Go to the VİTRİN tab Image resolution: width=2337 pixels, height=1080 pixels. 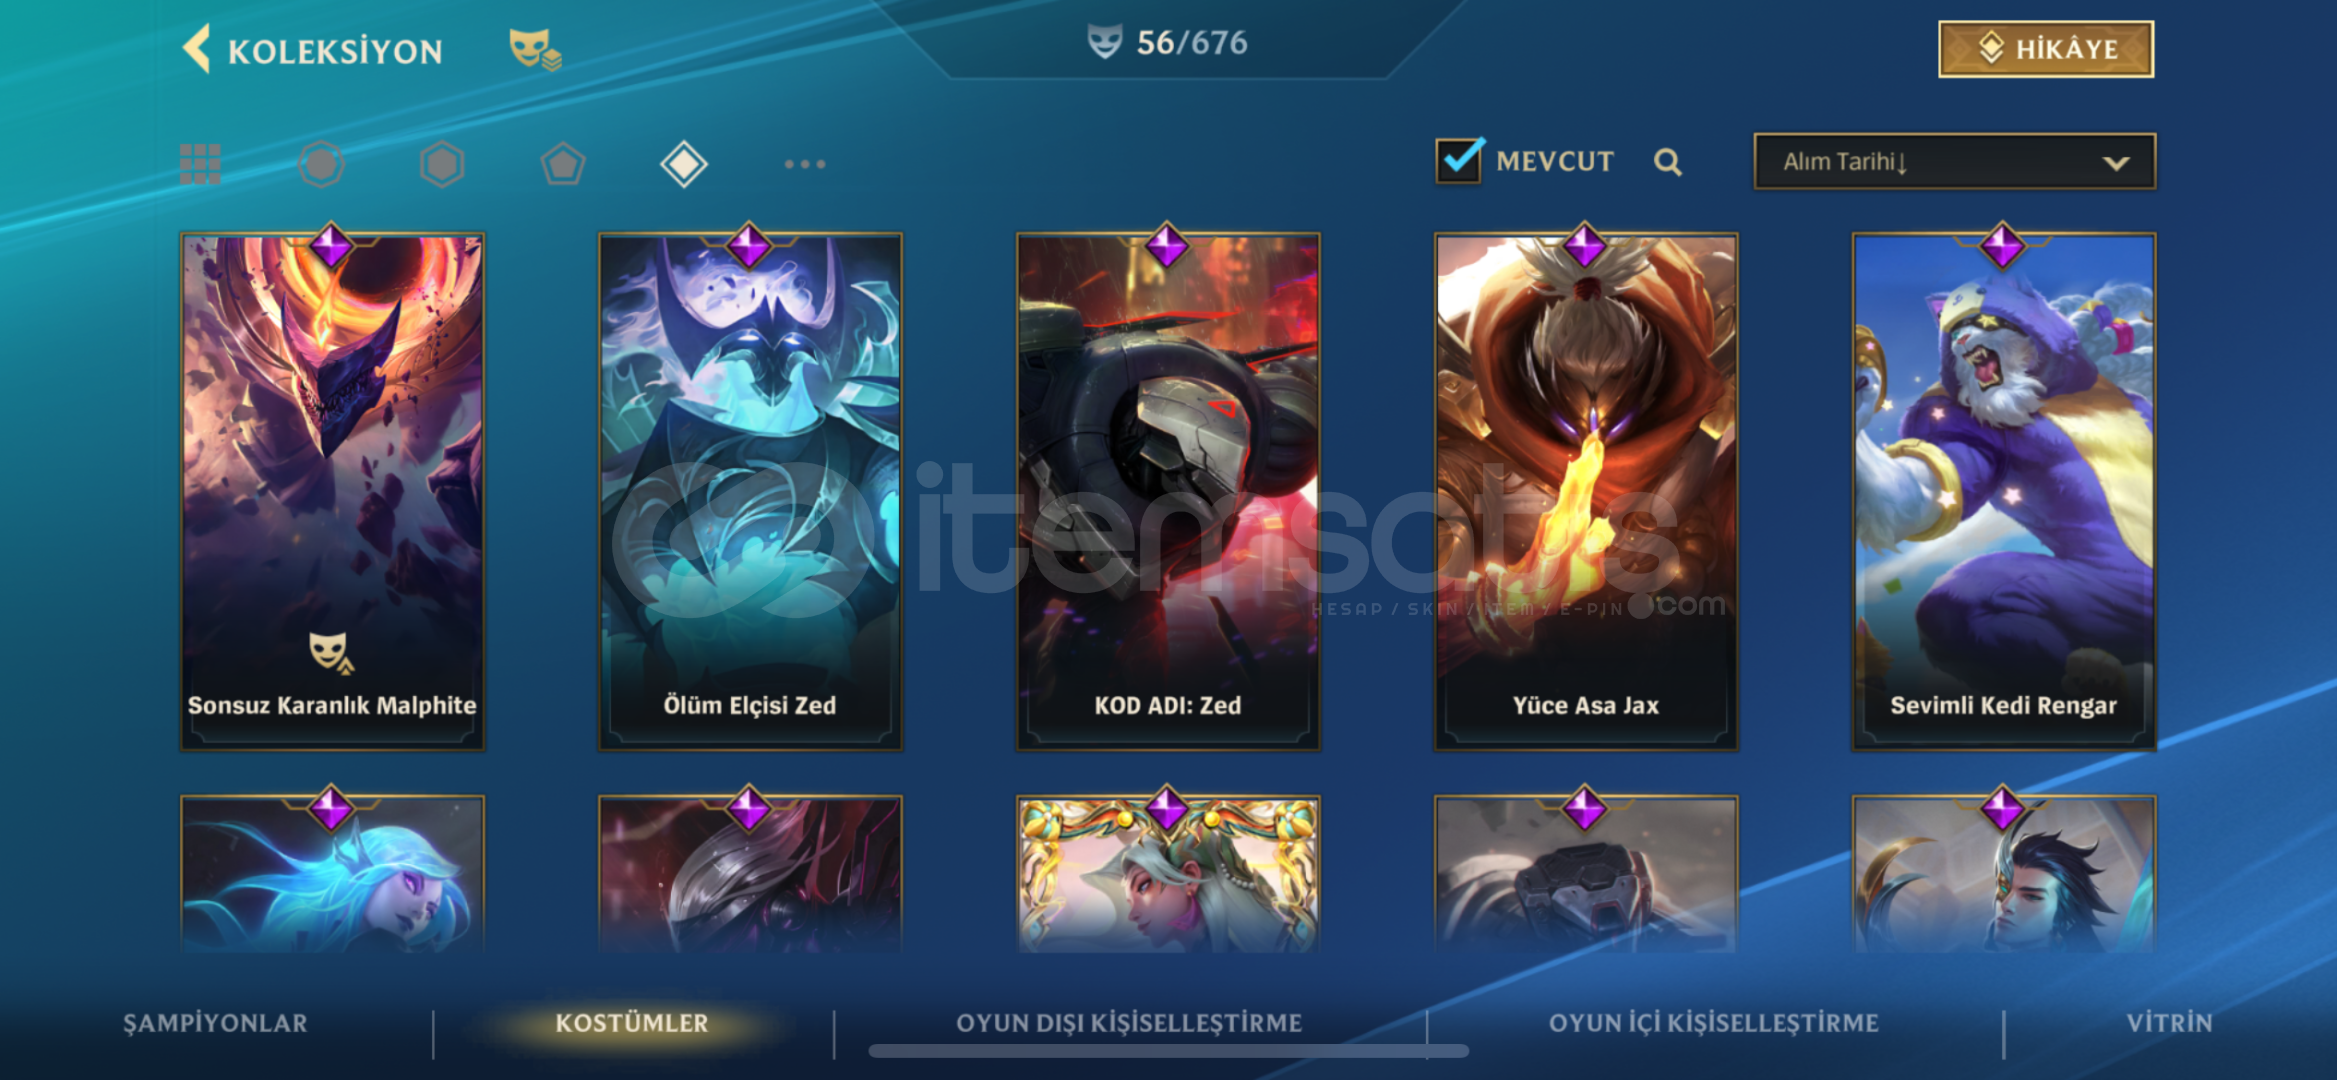point(2169,1023)
